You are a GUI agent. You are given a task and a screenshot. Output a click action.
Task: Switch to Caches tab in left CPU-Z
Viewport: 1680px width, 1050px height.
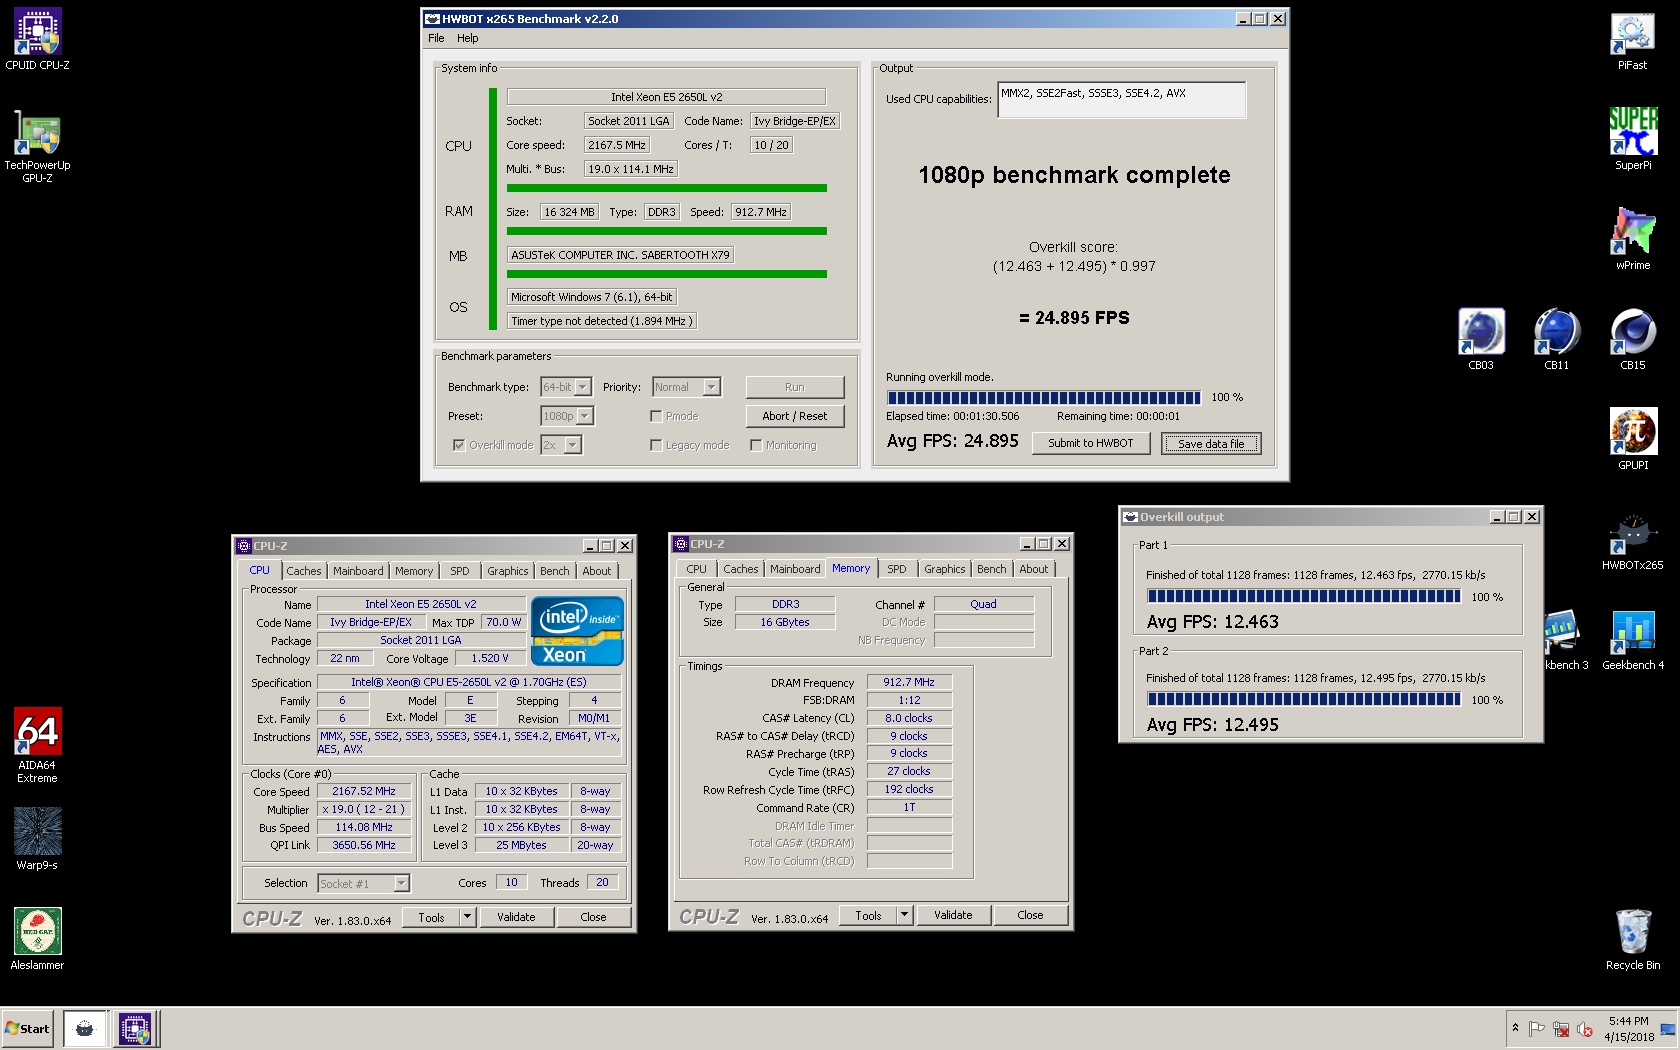tap(304, 571)
